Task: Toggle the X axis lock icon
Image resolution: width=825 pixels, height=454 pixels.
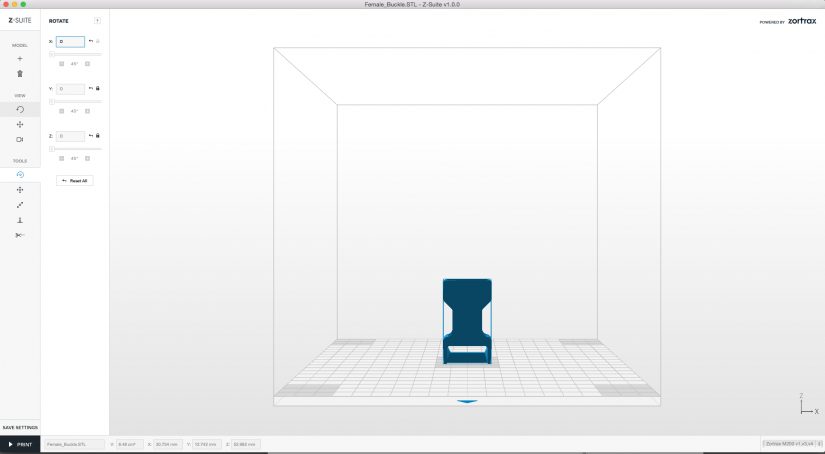Action: point(98,41)
